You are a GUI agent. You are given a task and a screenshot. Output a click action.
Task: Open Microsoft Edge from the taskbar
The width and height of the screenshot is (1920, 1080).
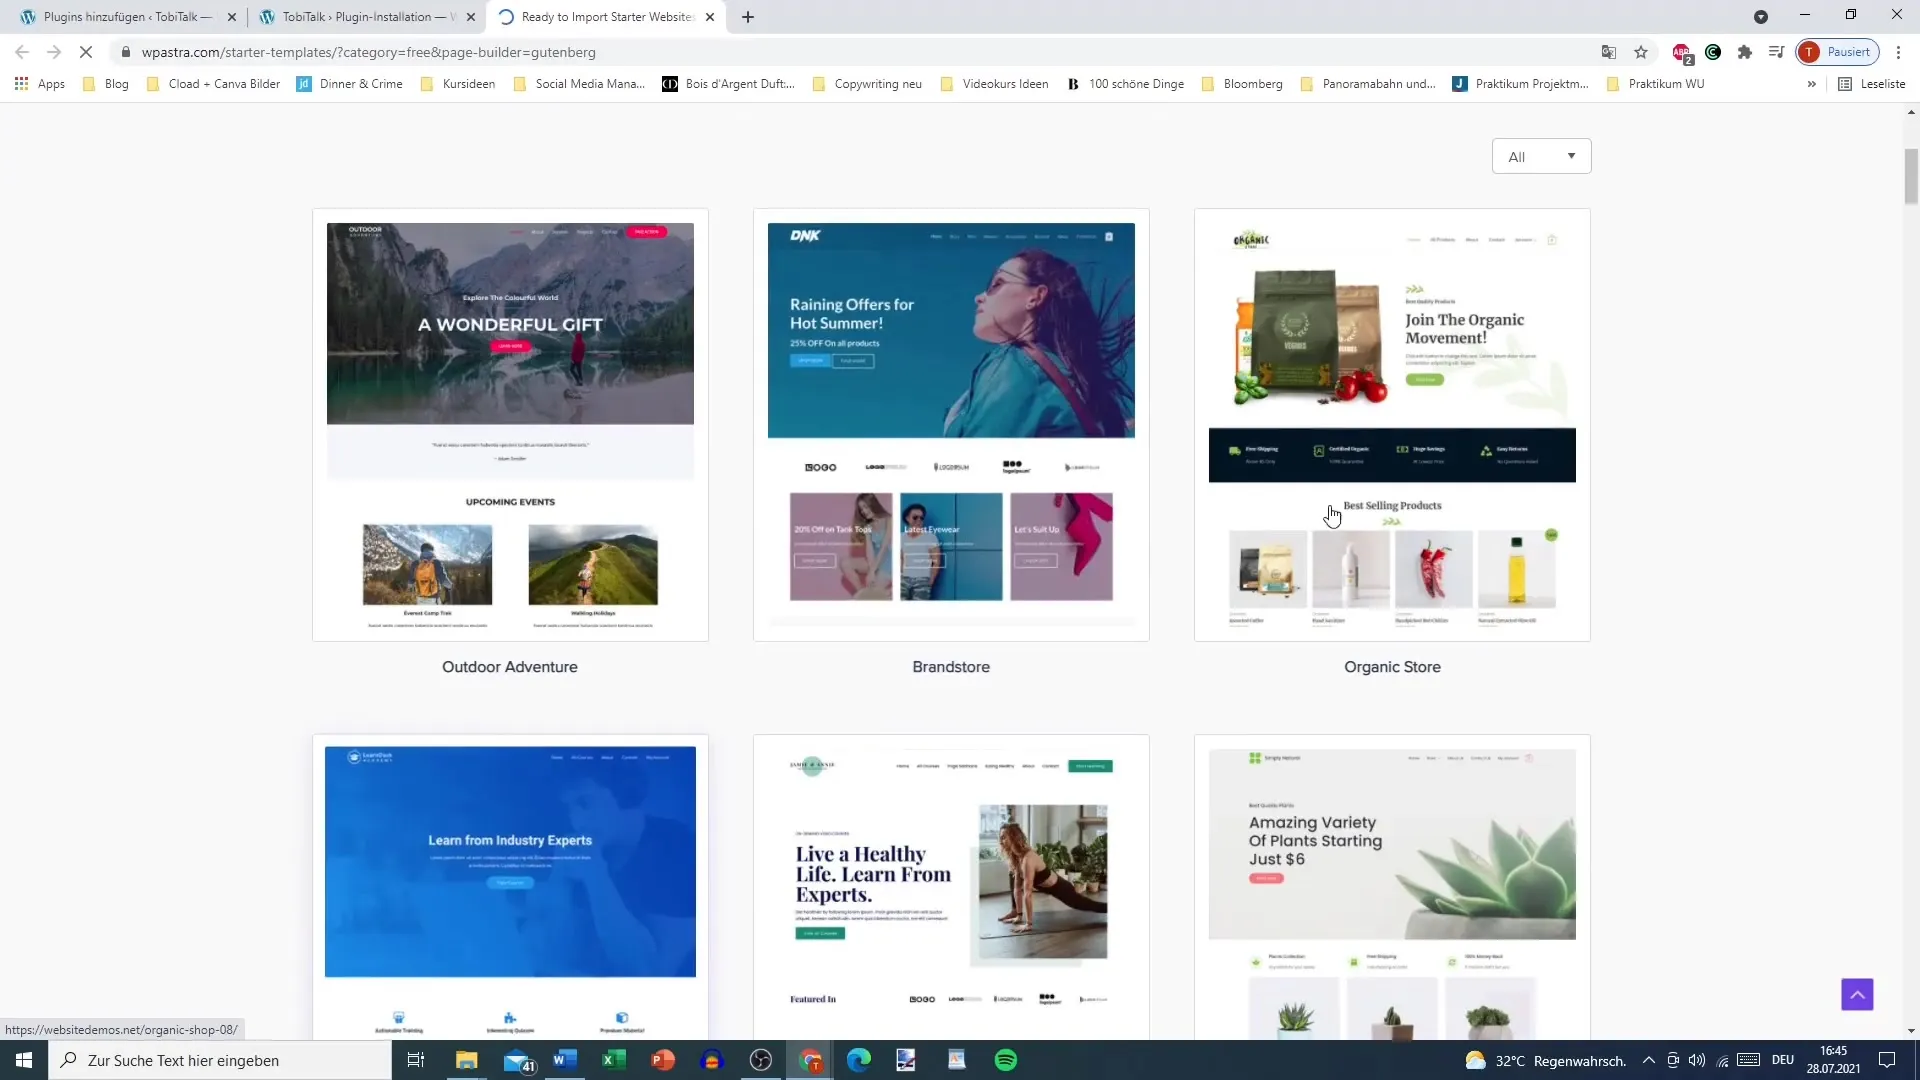coord(859,1060)
